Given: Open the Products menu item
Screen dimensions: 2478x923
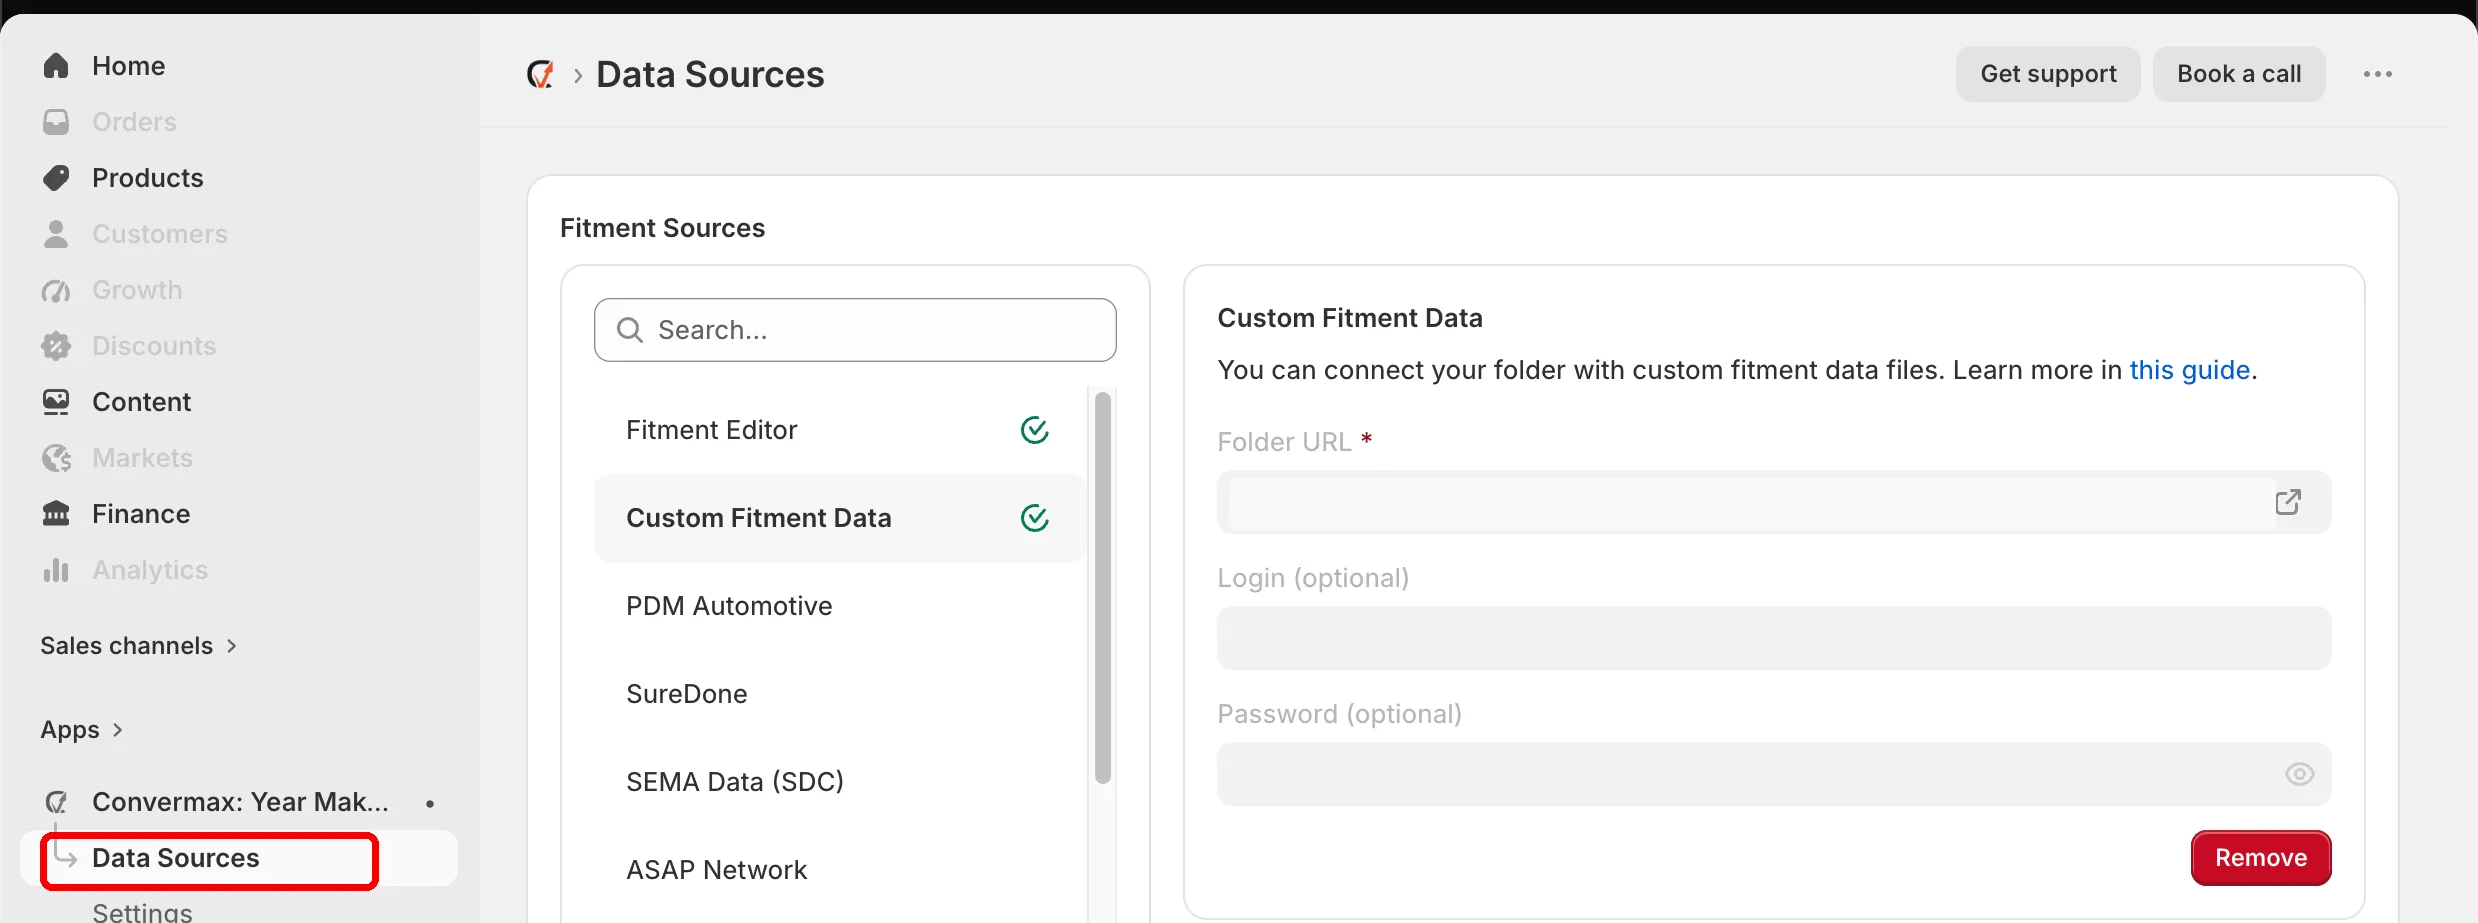Looking at the screenshot, I should pos(148,178).
